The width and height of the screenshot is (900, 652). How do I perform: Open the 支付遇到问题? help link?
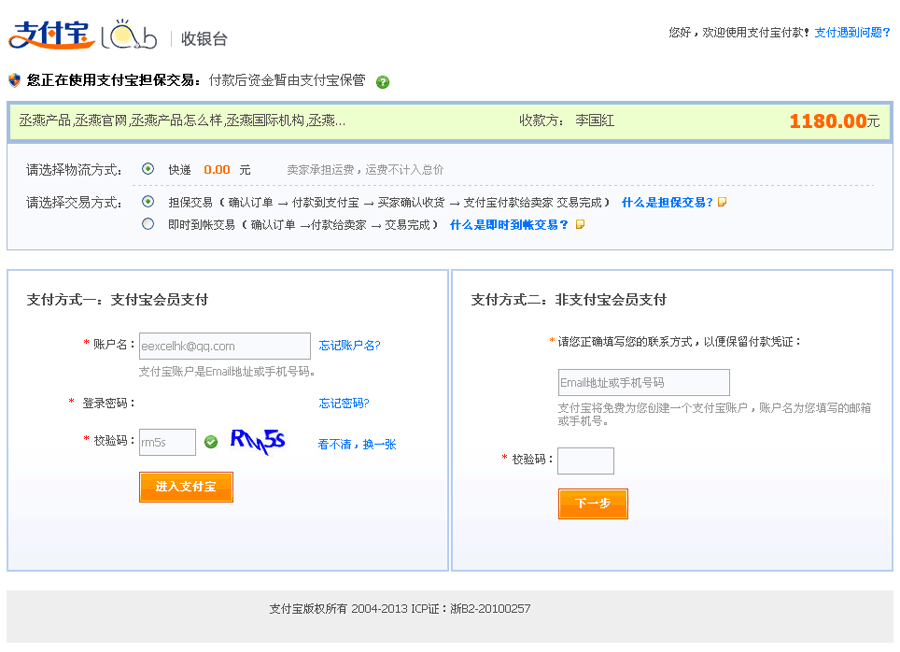(x=852, y=32)
